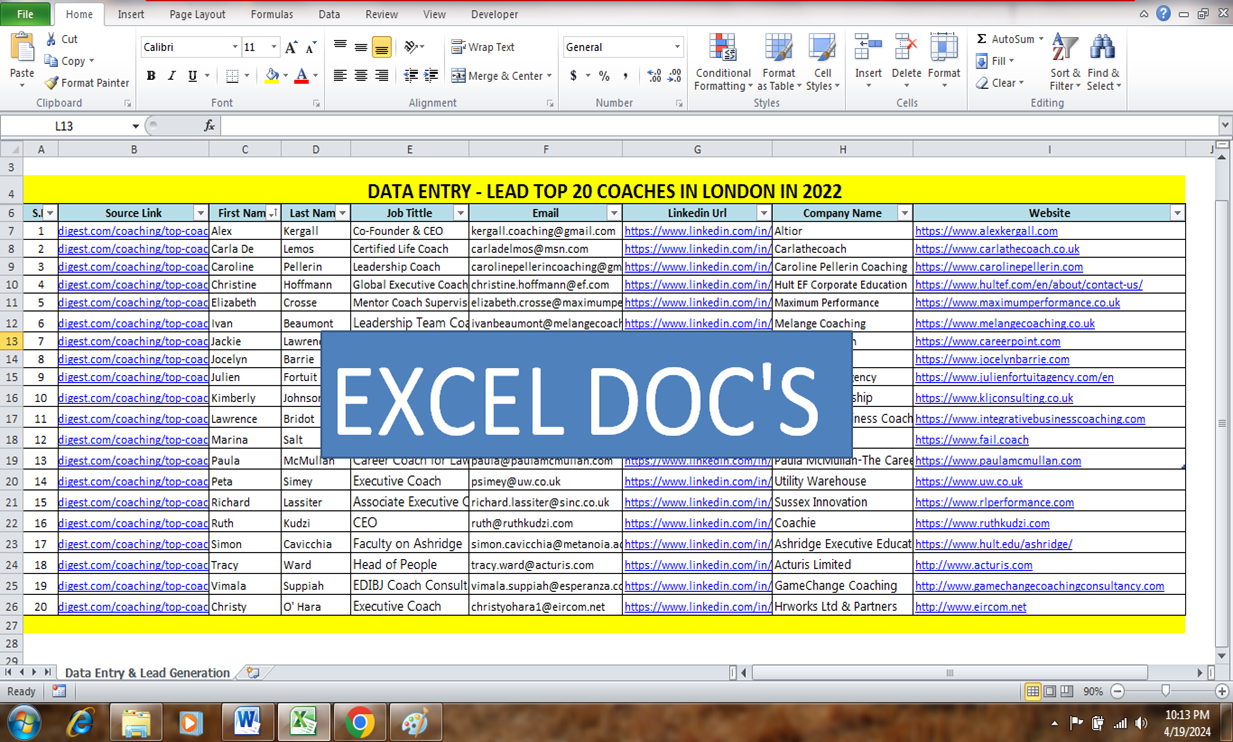
Task: Click Increase Decimal icon
Action: (654, 76)
